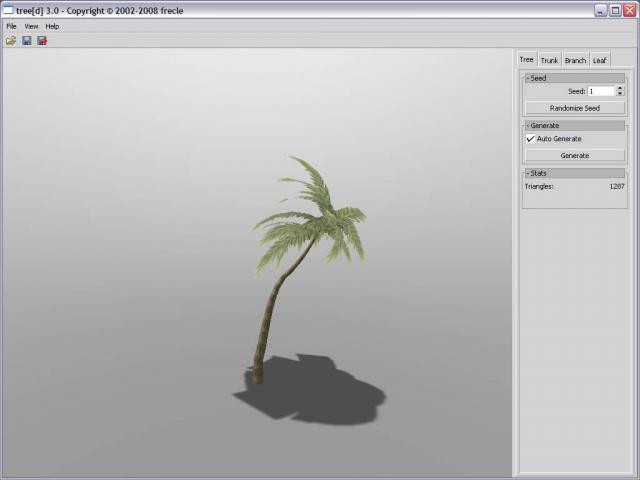Decrease the Seed value with down arrow

[620, 94]
